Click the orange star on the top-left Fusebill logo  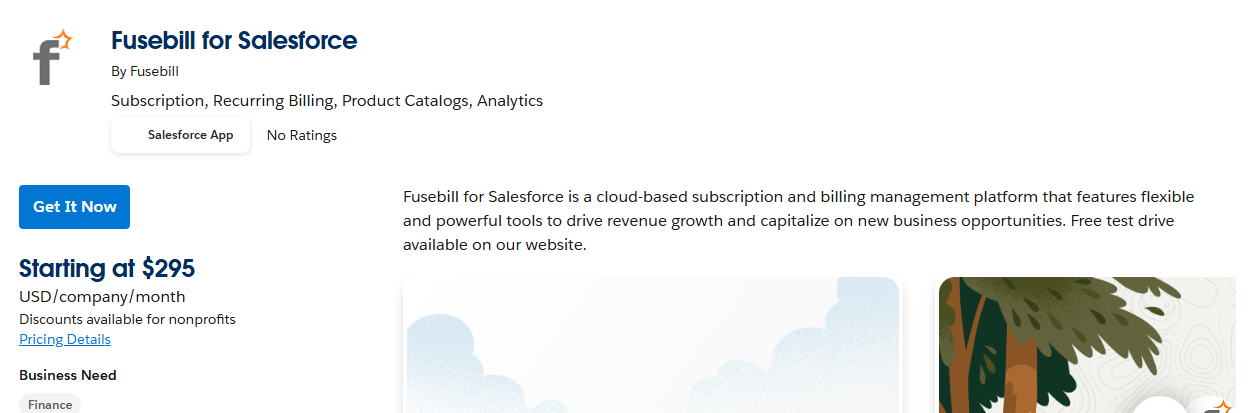[63, 40]
